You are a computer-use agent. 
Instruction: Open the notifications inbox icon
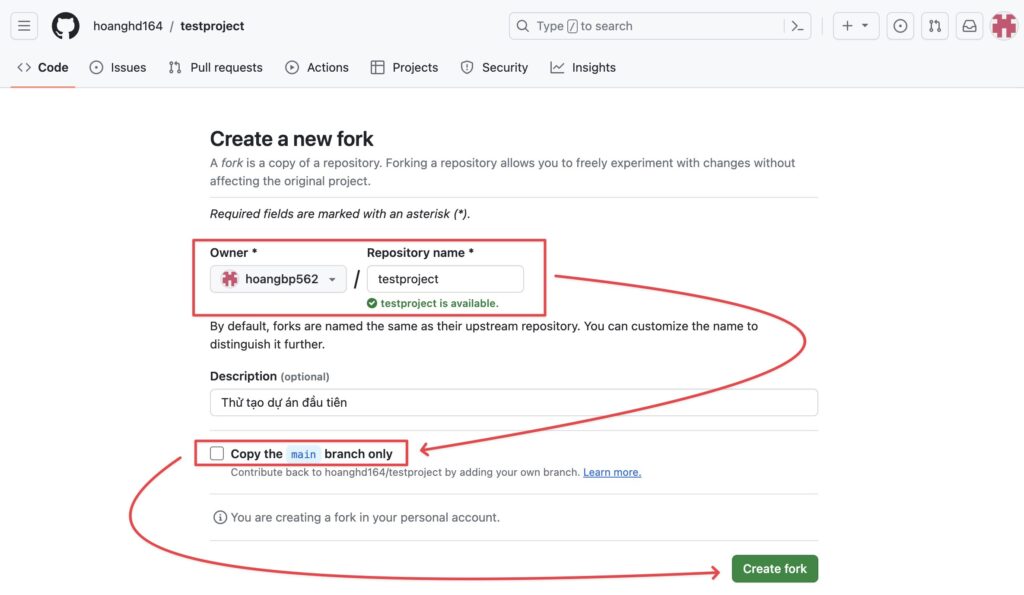point(970,26)
